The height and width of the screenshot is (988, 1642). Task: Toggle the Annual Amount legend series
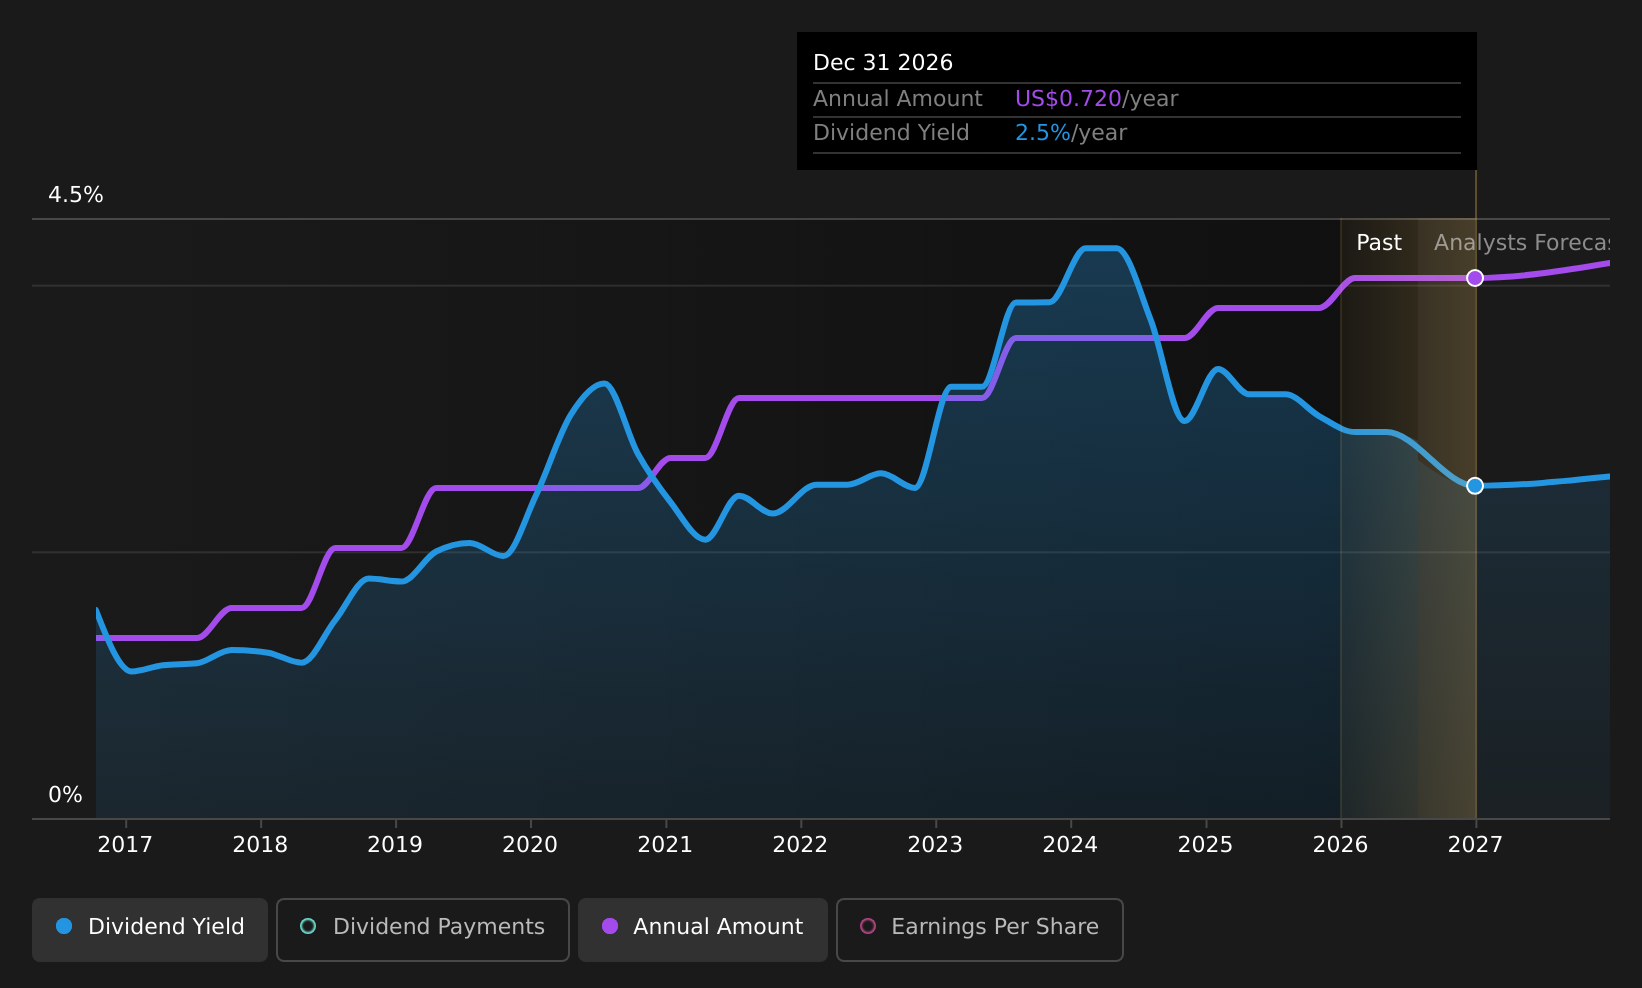point(702,929)
